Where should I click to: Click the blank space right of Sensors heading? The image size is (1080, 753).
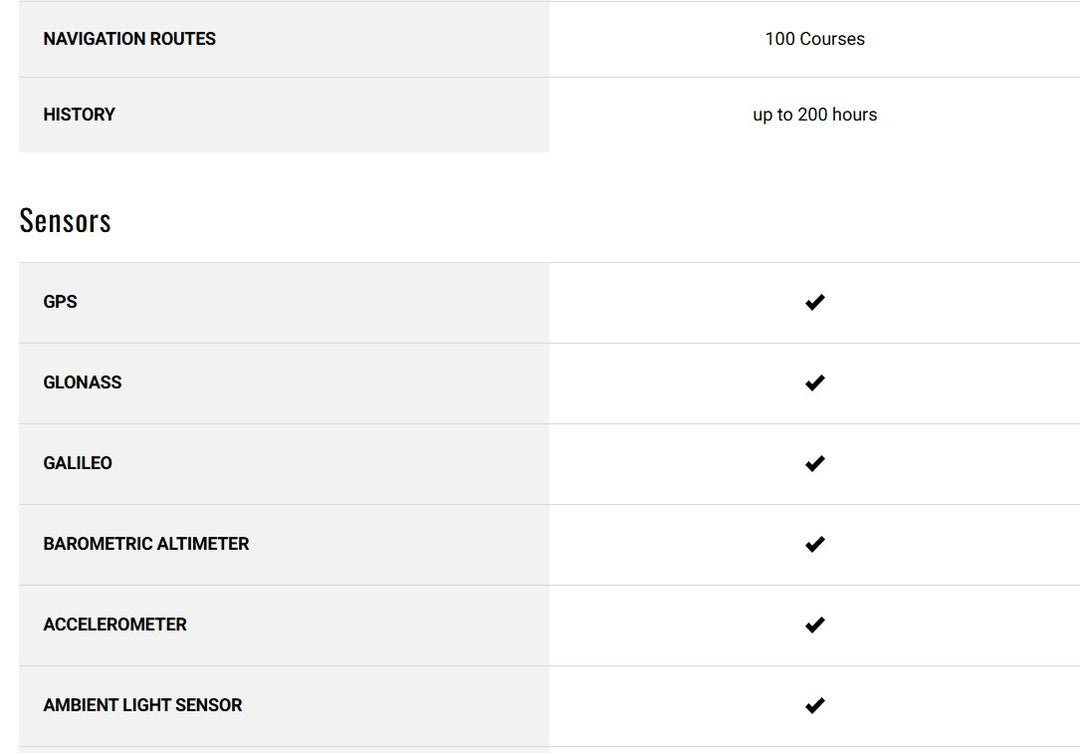pos(600,221)
